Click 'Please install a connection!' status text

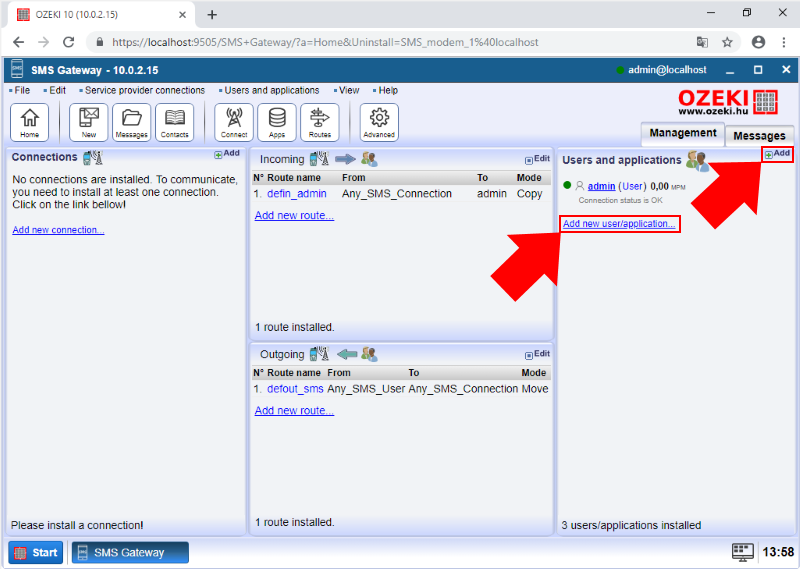coord(77,525)
